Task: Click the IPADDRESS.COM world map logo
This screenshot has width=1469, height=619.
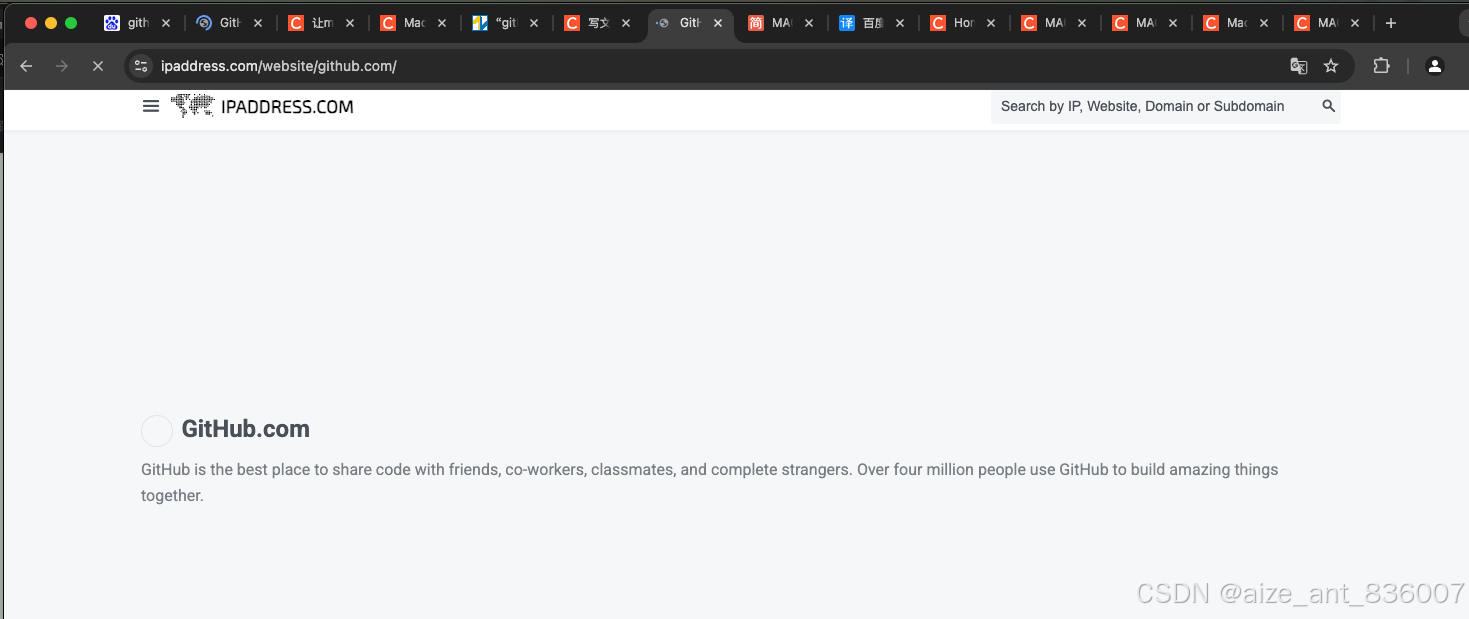Action: click(192, 105)
